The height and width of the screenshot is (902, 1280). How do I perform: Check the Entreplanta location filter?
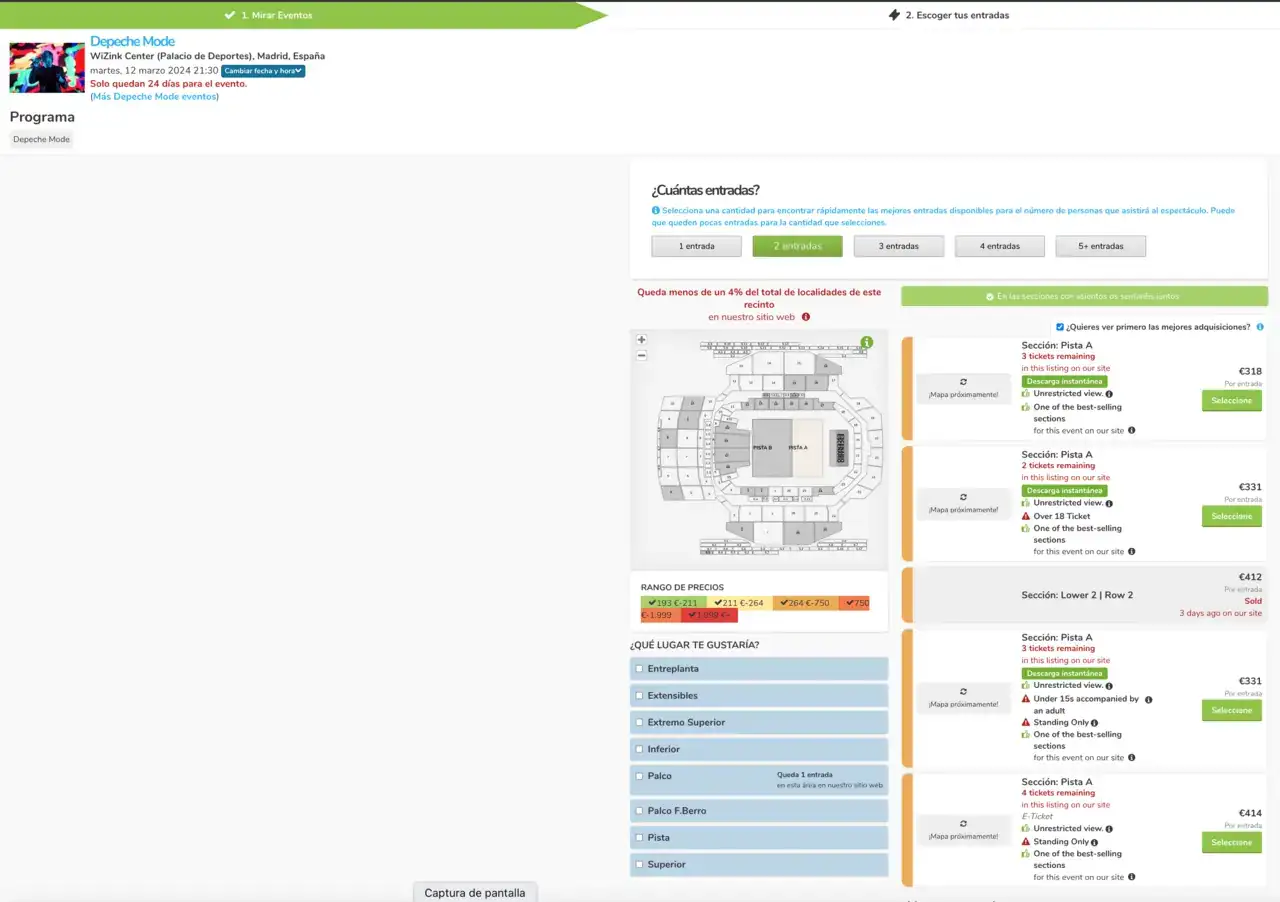(639, 668)
